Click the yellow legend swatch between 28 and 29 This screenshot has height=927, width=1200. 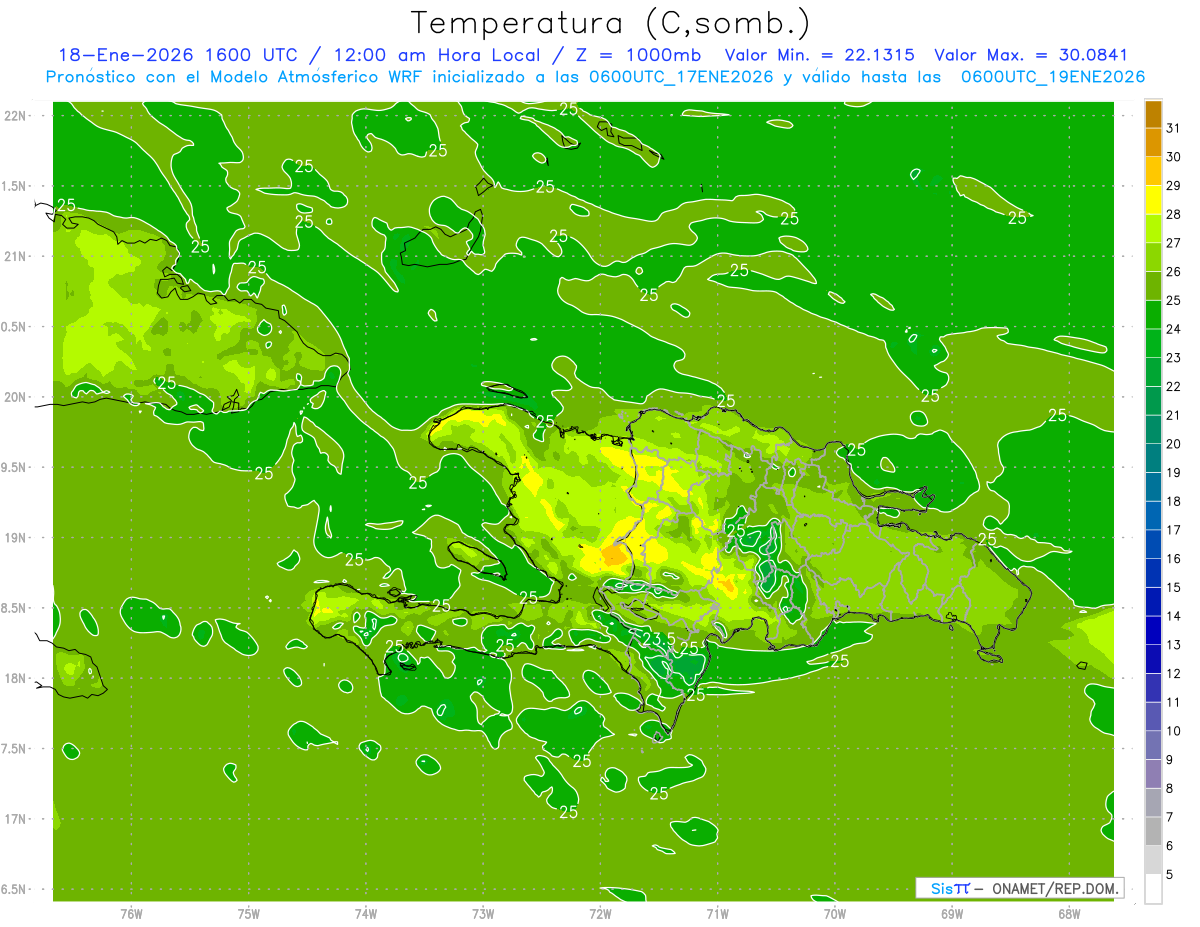(x=1153, y=200)
